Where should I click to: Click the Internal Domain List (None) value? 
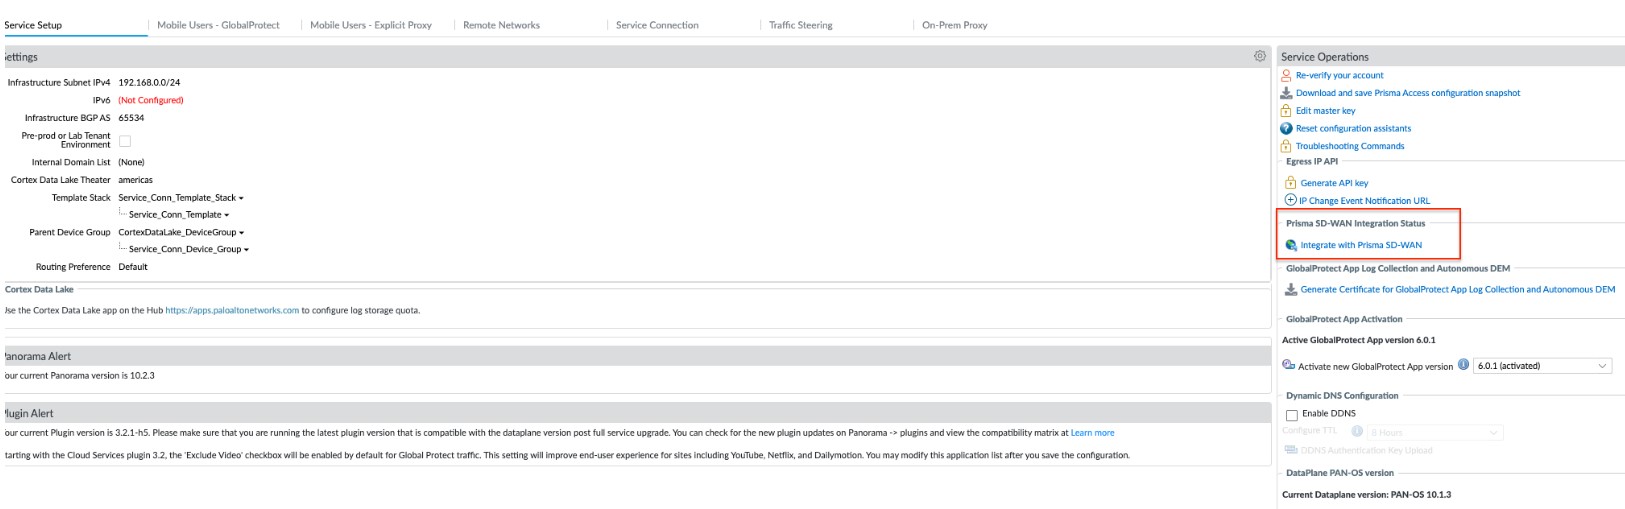tap(131, 162)
